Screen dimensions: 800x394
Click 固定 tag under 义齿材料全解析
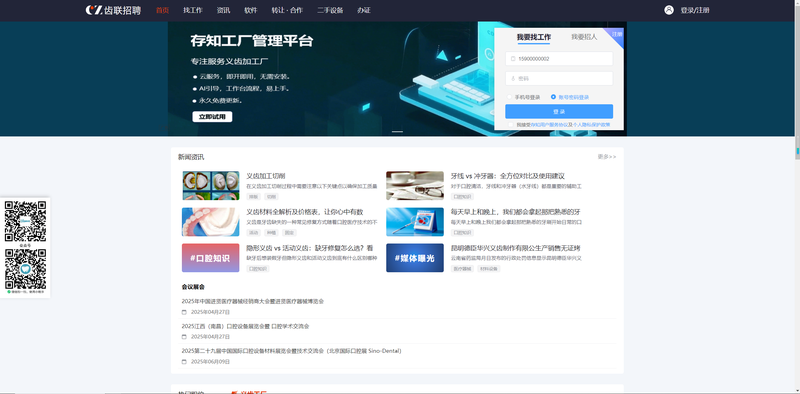289,233
